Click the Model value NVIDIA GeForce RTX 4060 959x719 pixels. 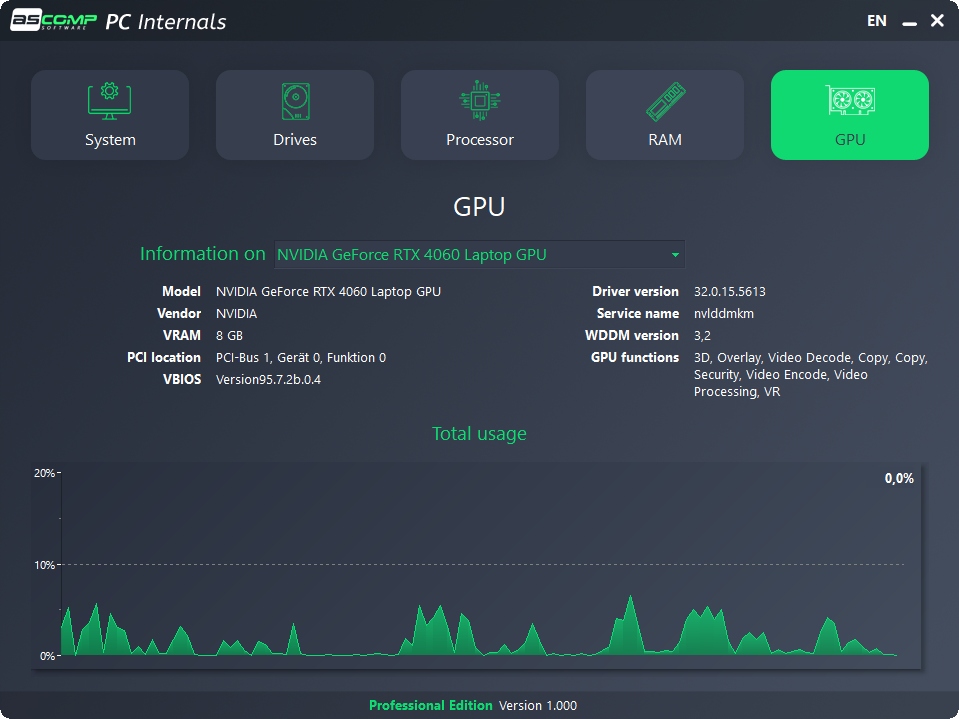click(x=328, y=292)
